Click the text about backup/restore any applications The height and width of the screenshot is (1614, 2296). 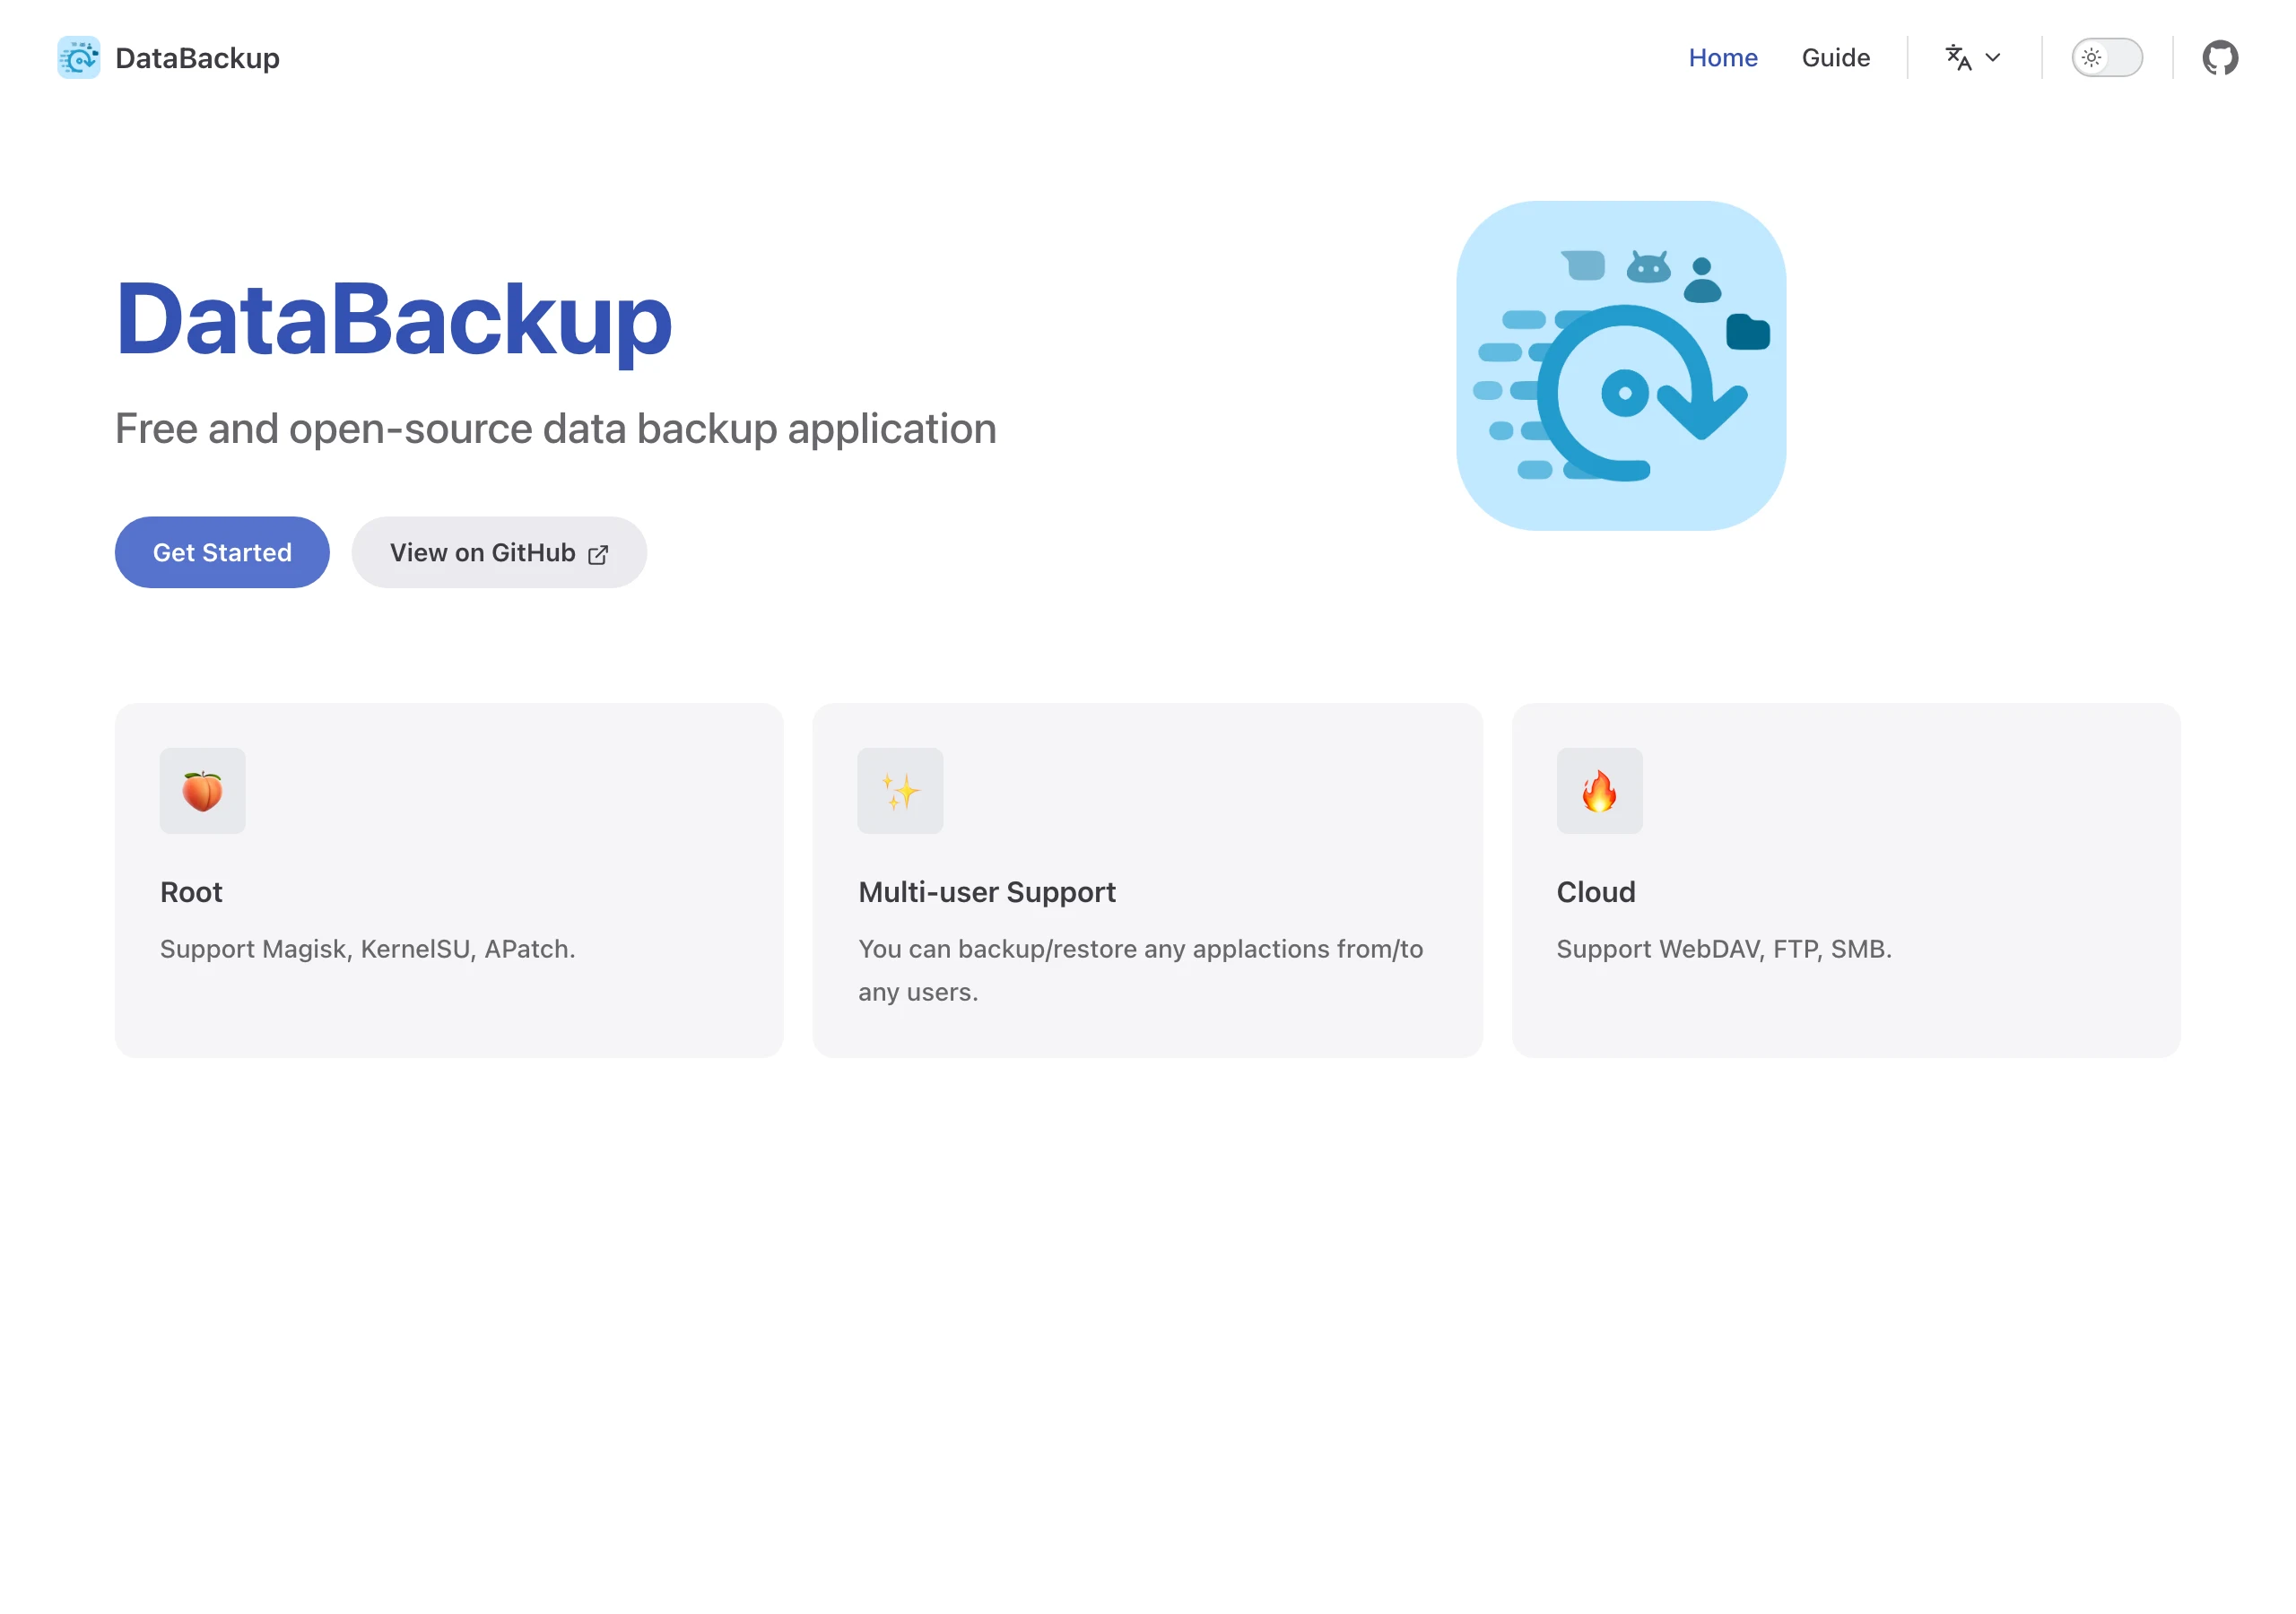point(1140,970)
